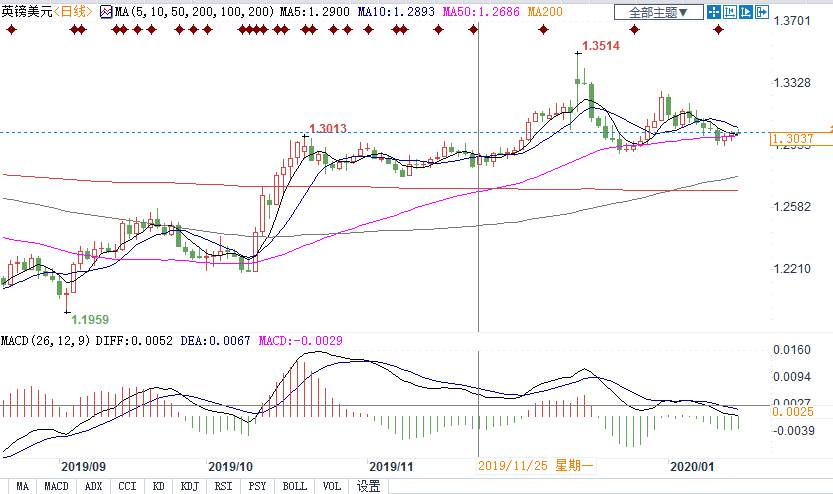Image resolution: width=833 pixels, height=494 pixels.
Task: Click the MA10:1.2893 value
Action: tap(396, 12)
